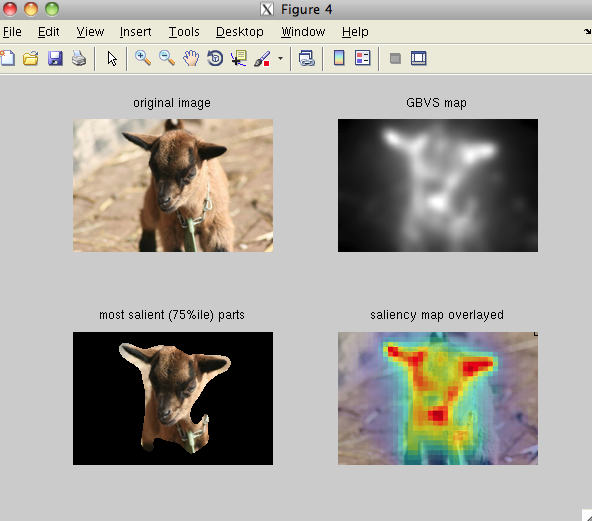Select the Brush data tool
The height and width of the screenshot is (521, 592).
(x=262, y=59)
